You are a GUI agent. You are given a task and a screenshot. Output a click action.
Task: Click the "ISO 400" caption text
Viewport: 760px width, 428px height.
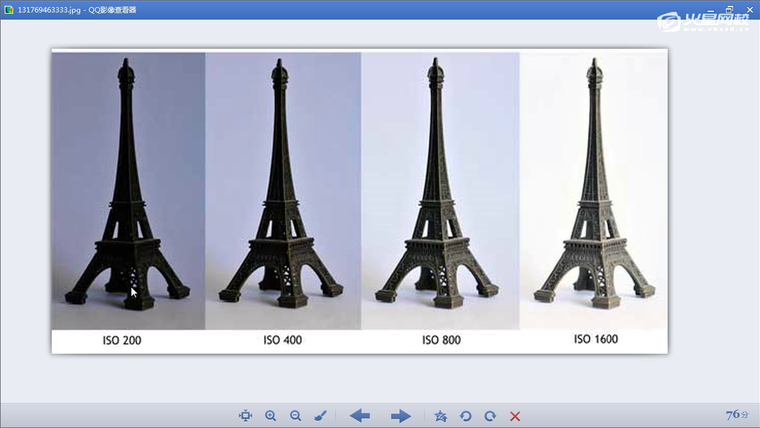tap(283, 341)
